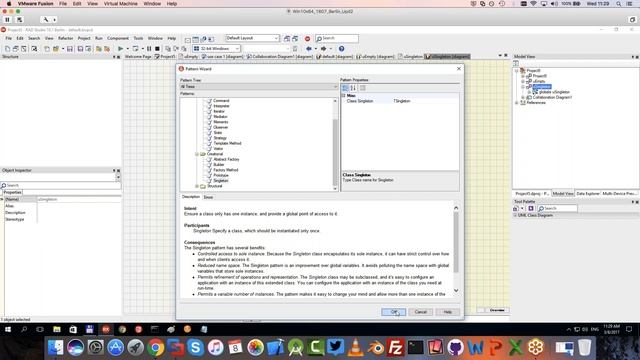Image resolution: width=640 pixels, height=360 pixels.
Task: Switch to the use case 1 diagram tab
Action: click(x=222, y=57)
